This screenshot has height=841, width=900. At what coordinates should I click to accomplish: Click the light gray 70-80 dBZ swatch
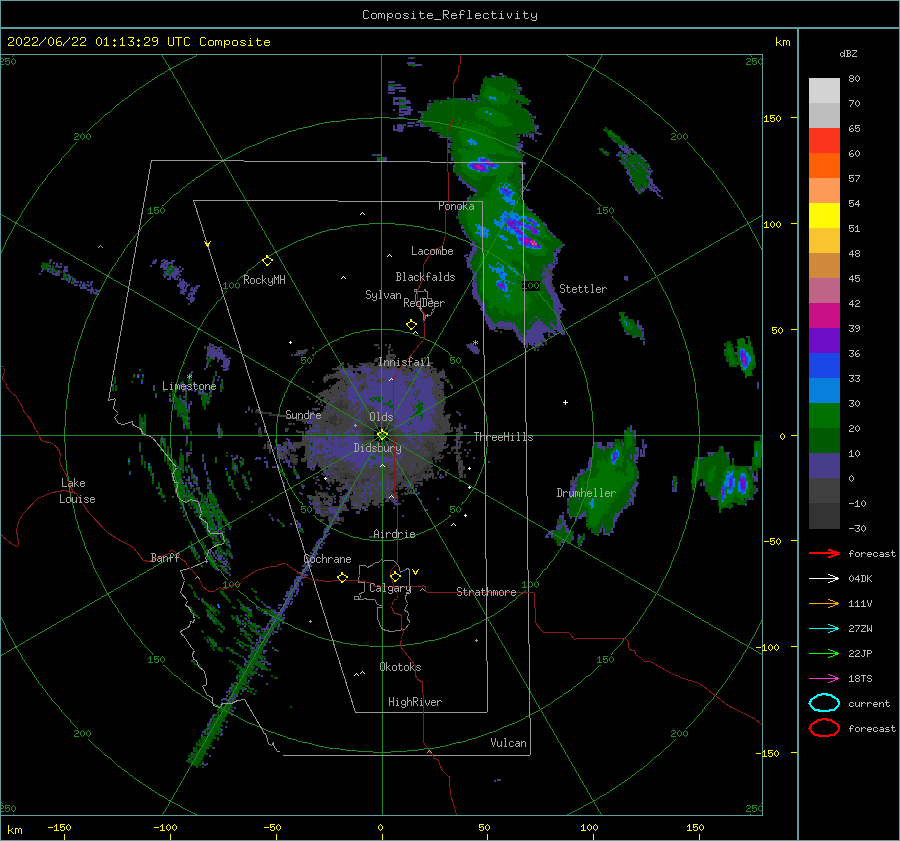pyautogui.click(x=824, y=91)
